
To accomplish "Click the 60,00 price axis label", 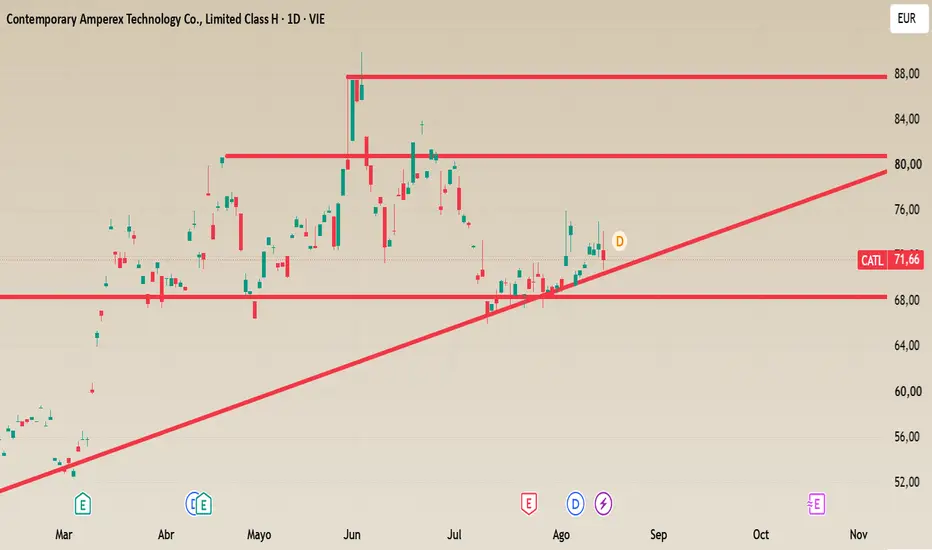I will (907, 391).
